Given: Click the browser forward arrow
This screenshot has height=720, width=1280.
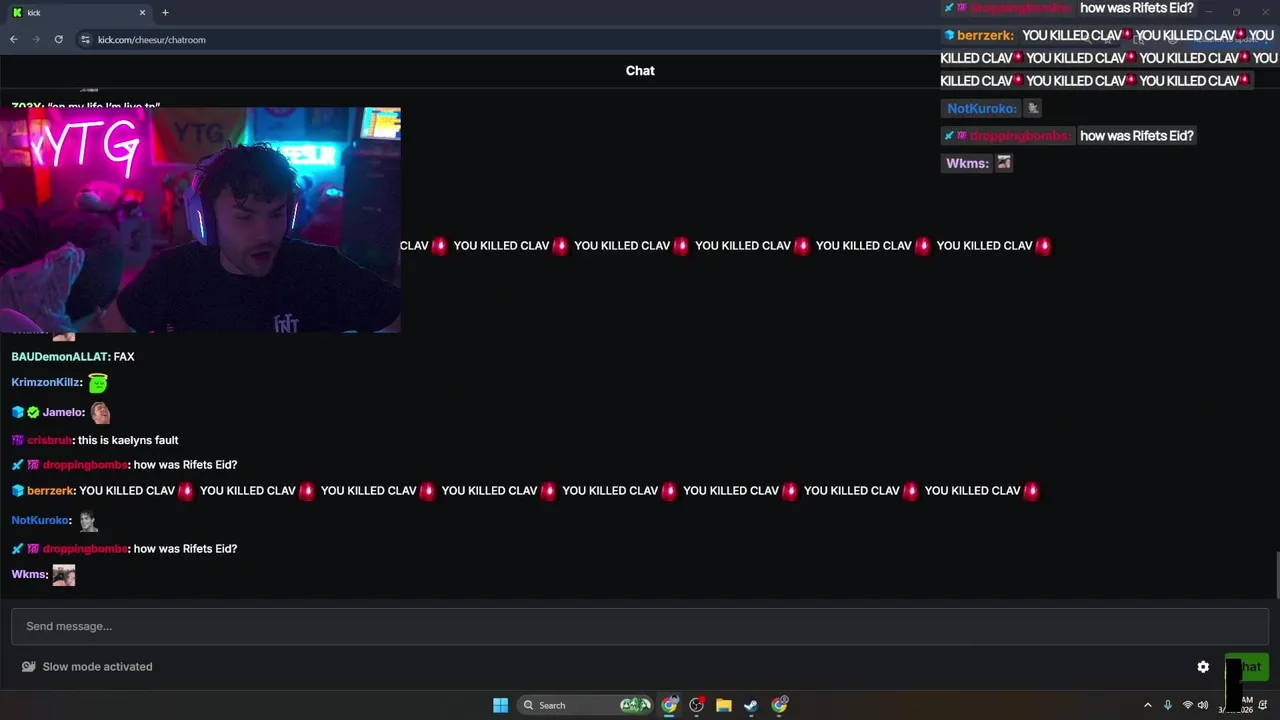Looking at the screenshot, I should click(36, 39).
